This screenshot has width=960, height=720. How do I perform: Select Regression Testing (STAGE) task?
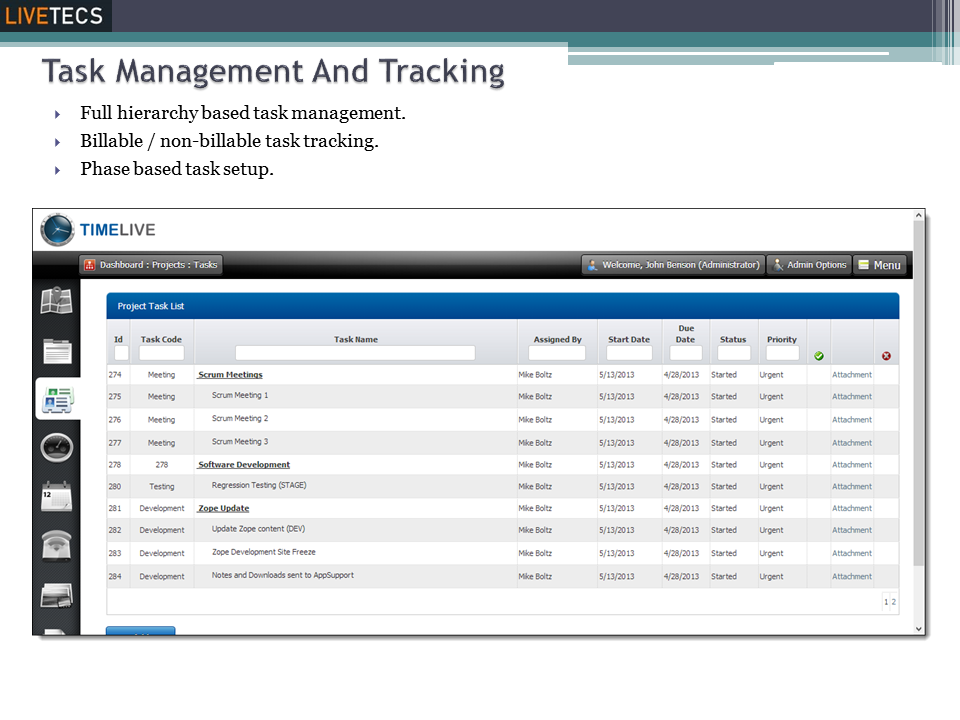[x=259, y=485]
